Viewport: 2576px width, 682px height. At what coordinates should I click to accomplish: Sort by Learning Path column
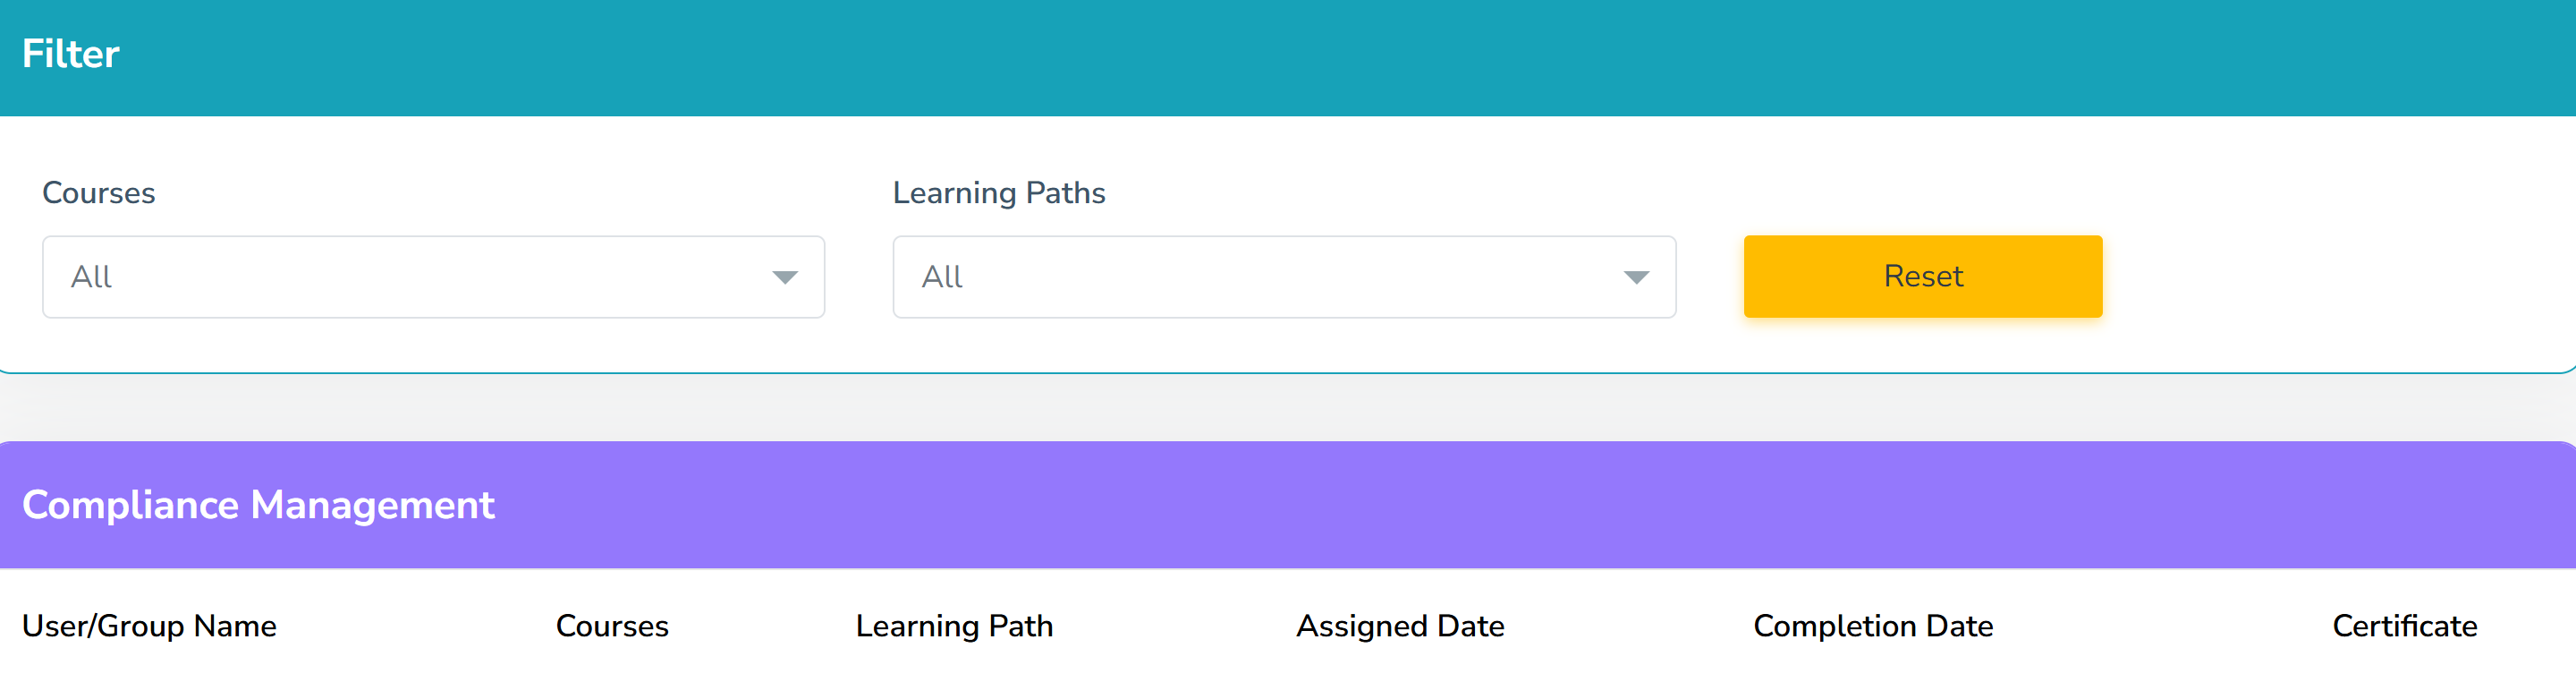point(954,626)
